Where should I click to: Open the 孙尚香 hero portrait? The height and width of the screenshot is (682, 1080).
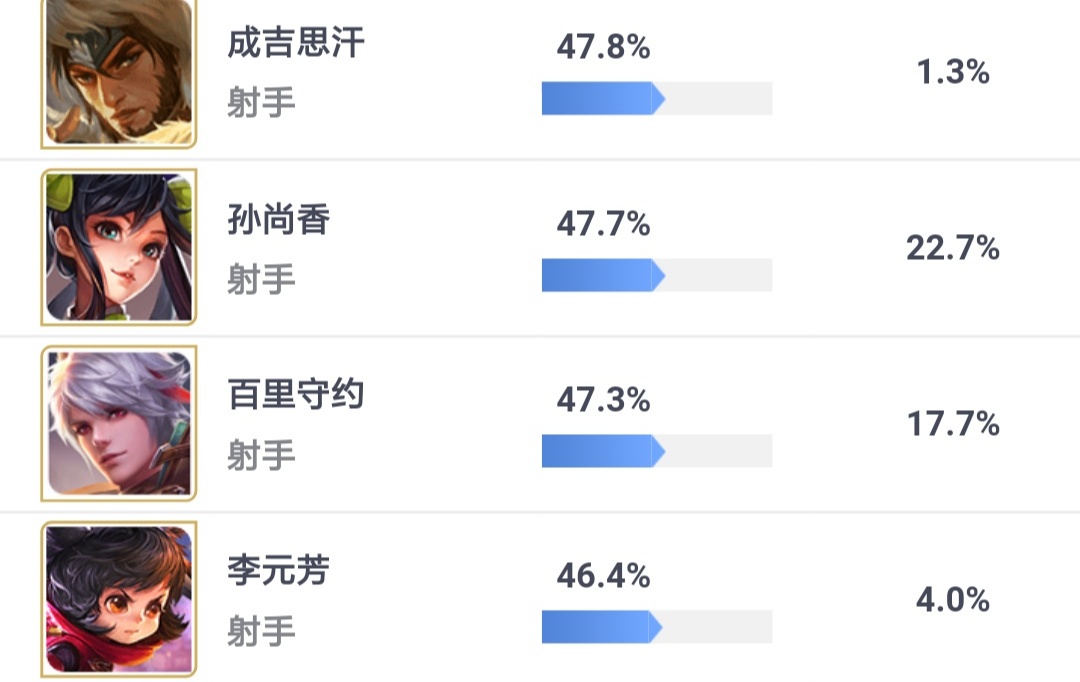pyautogui.click(x=119, y=247)
